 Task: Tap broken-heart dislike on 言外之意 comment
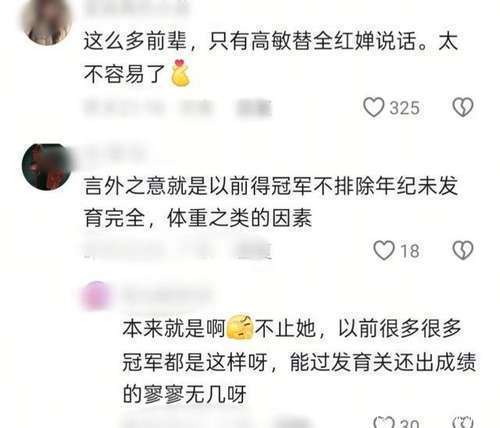(x=463, y=250)
